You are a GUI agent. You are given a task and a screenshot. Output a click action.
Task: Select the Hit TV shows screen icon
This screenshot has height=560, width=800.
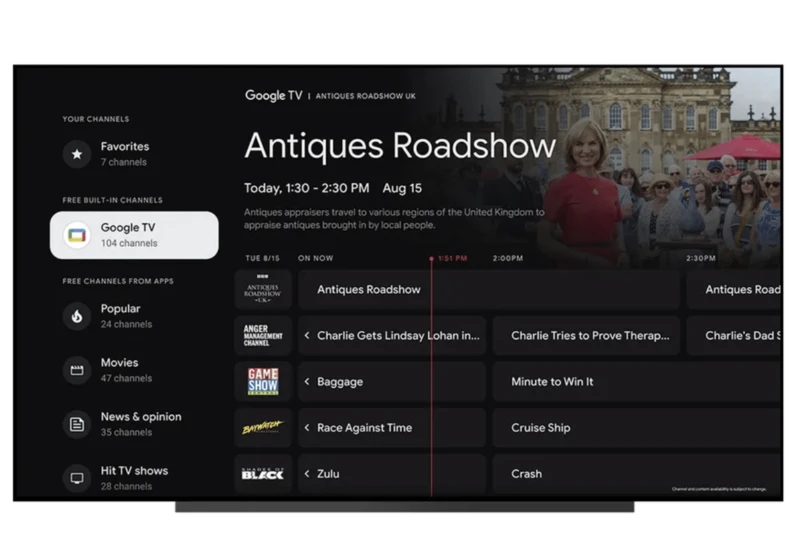[77, 478]
